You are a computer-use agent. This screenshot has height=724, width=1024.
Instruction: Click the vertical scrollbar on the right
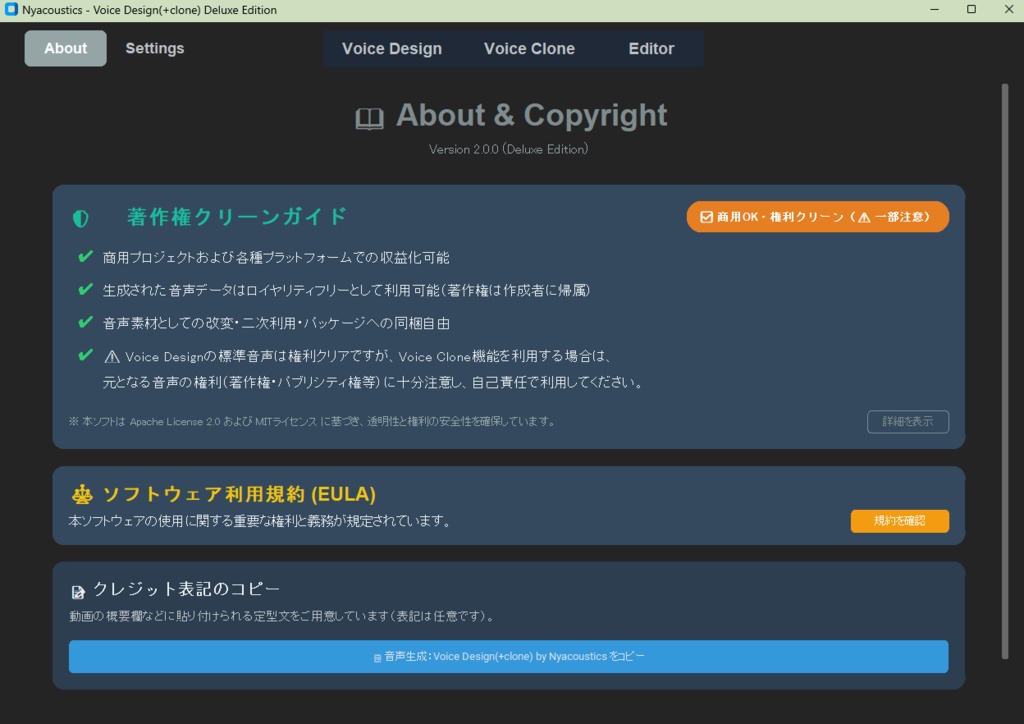pos(1005,371)
